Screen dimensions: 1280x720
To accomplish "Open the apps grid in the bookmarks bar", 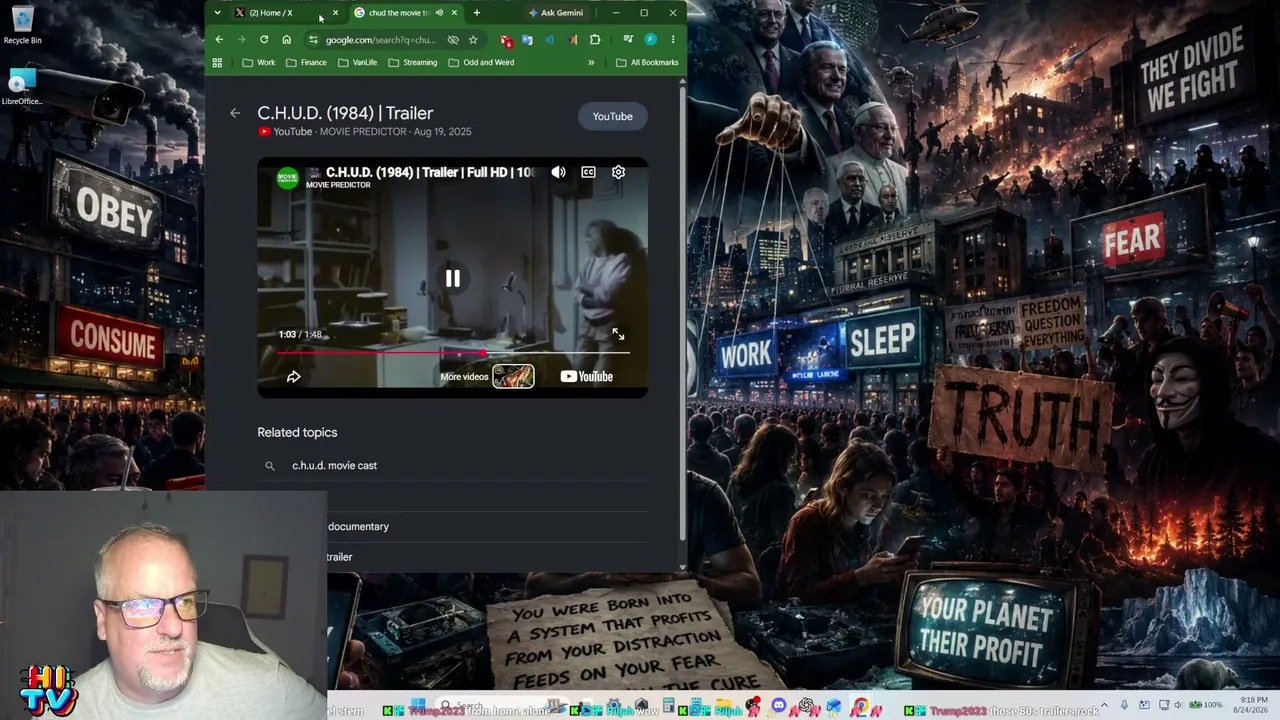I will [x=217, y=62].
